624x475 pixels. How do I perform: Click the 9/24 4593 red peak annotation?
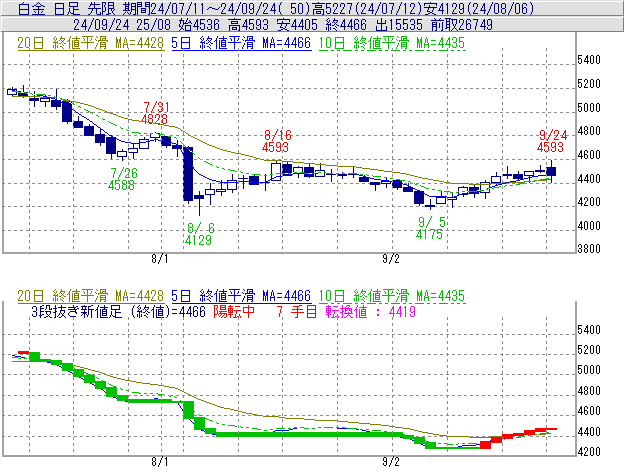[551, 141]
